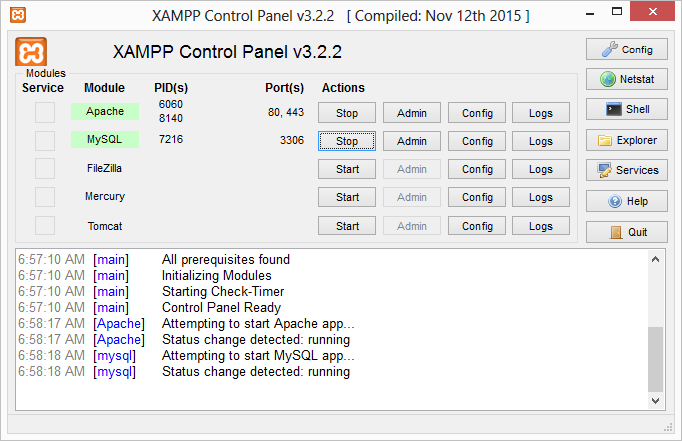The height and width of the screenshot is (441, 682).
Task: Click the log scrollbar up arrow
Action: tap(655, 260)
